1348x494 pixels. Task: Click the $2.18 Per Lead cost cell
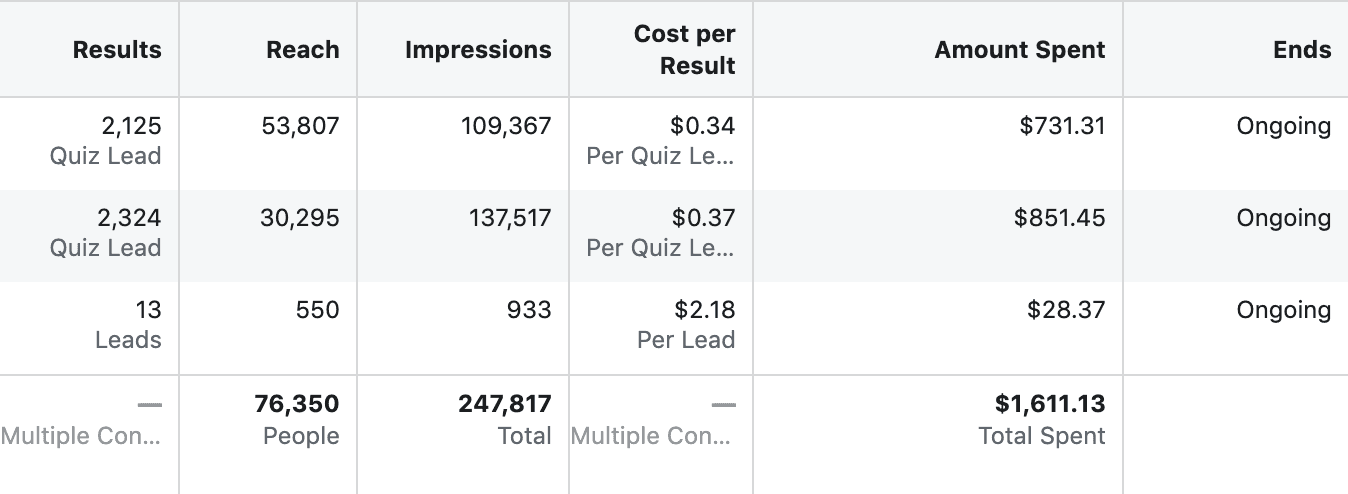coord(686,325)
